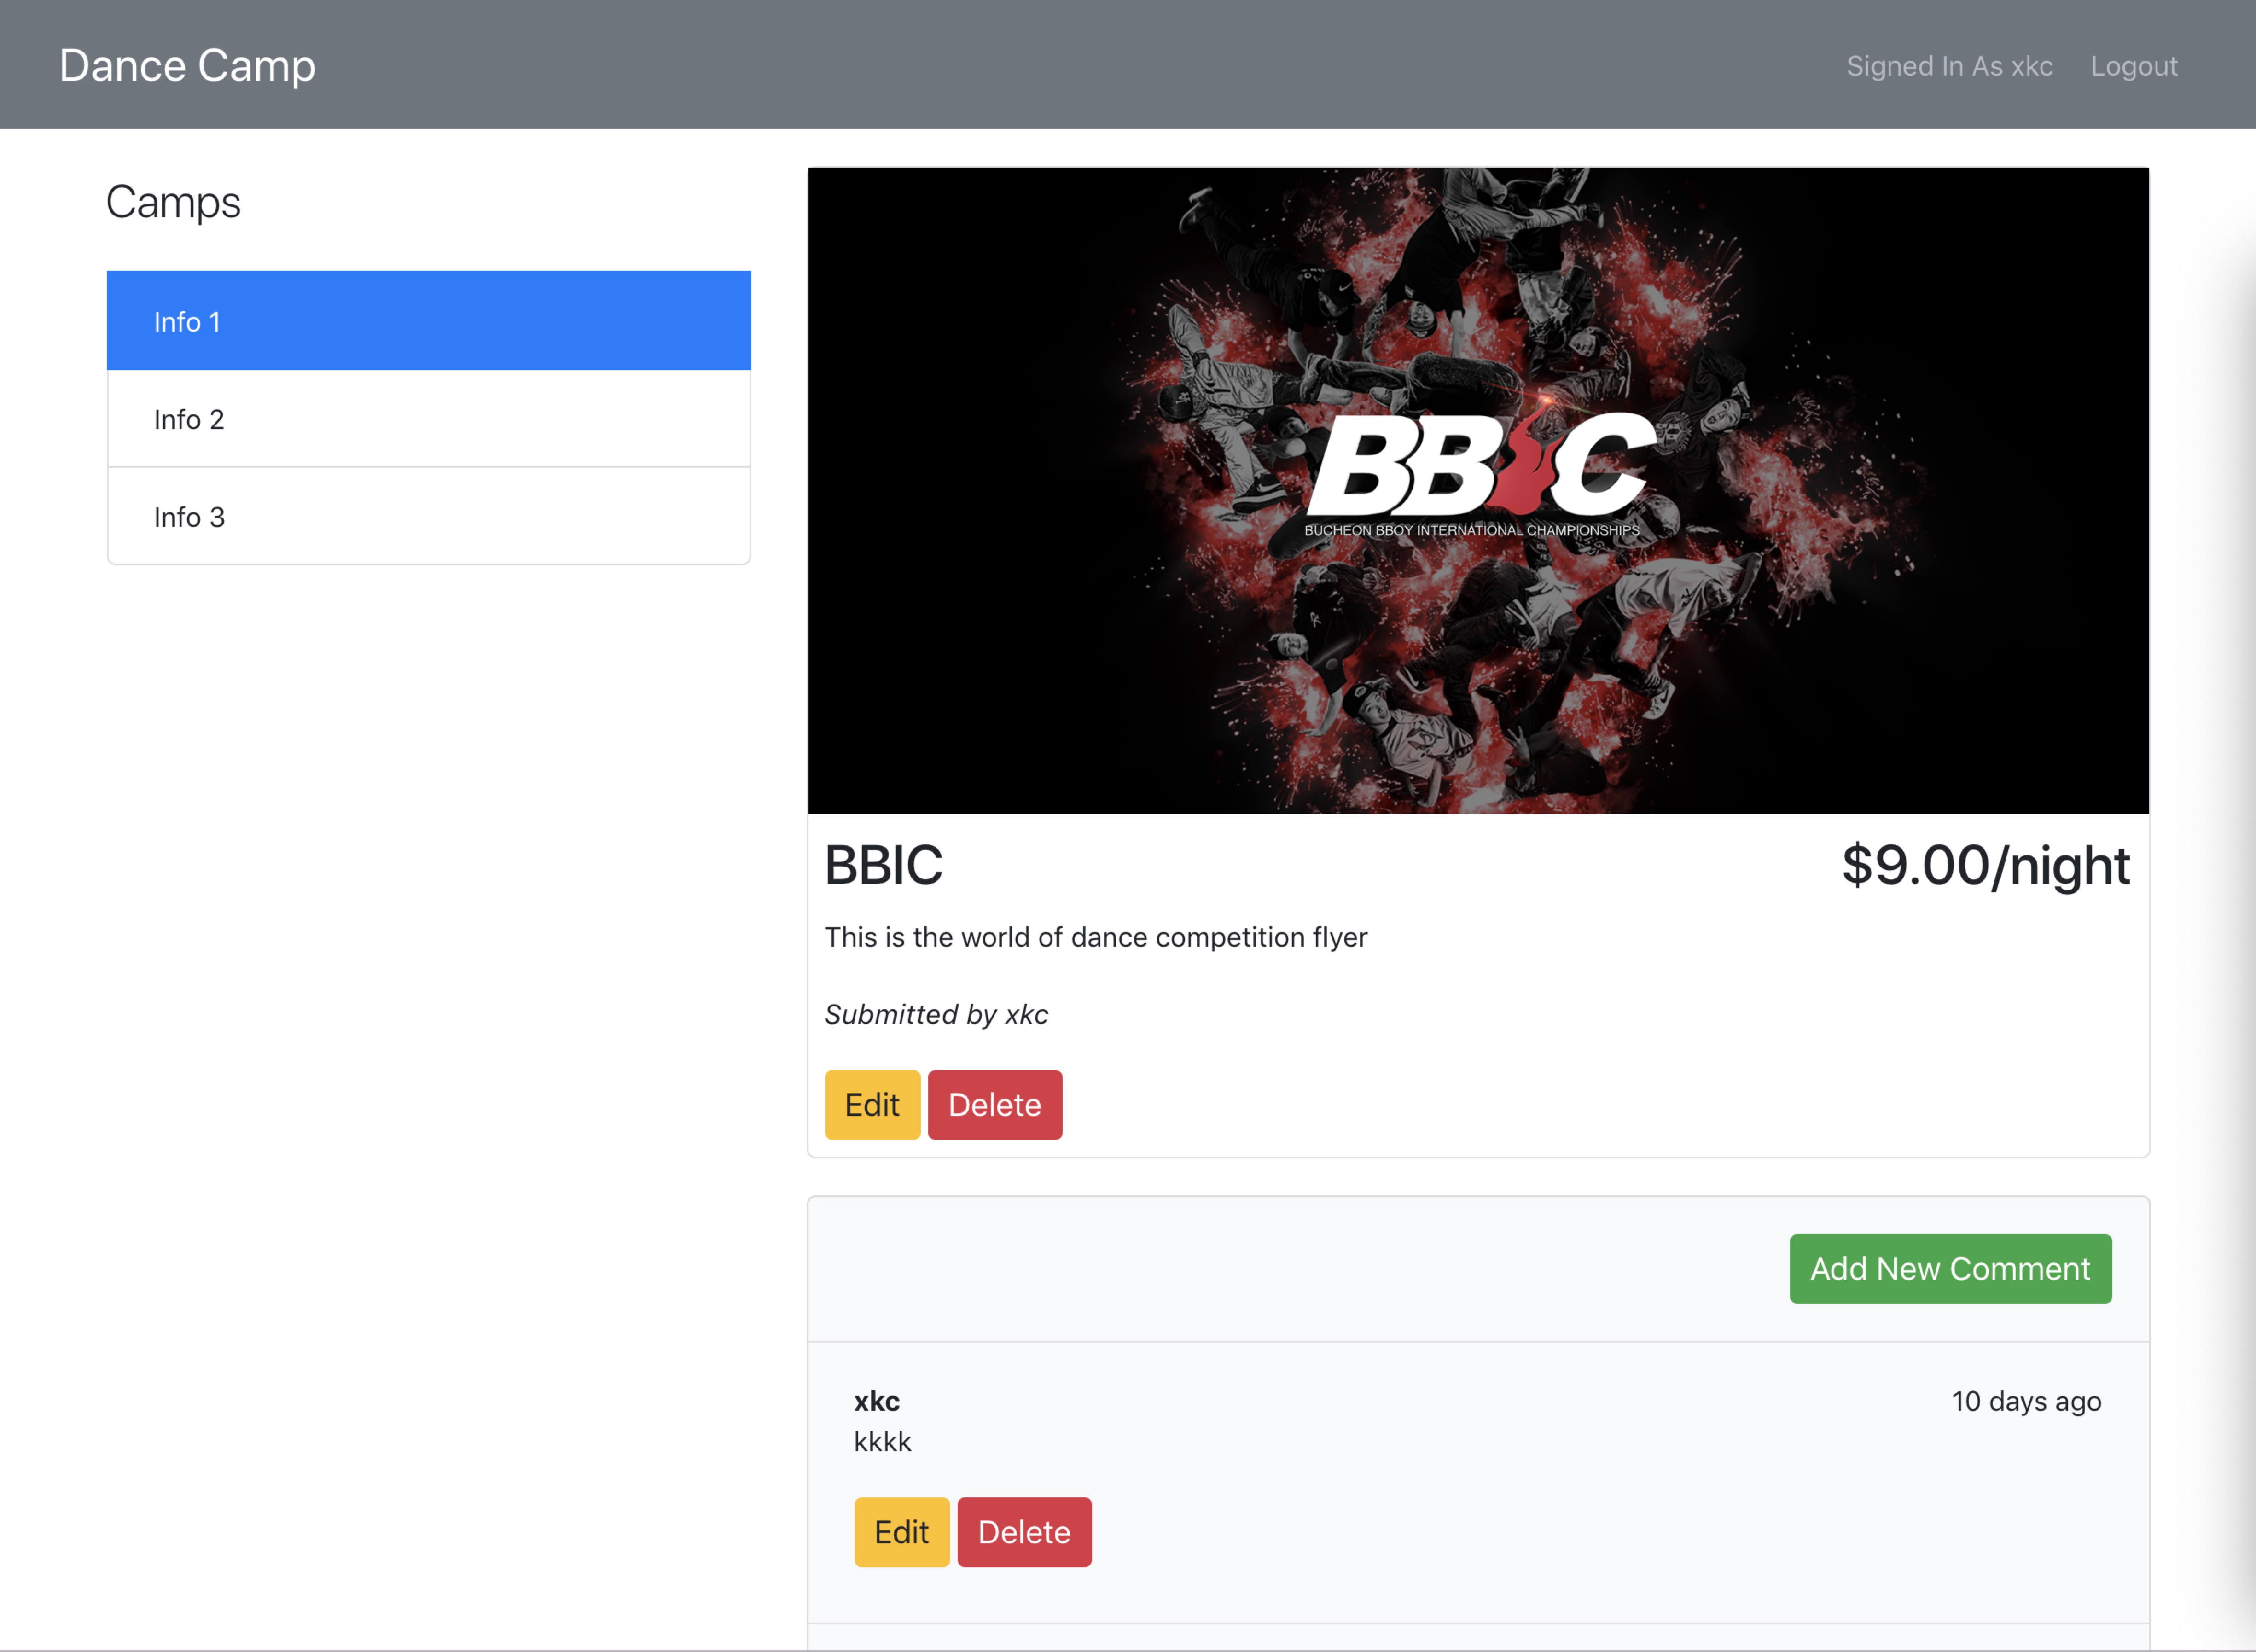Viewport: 2256px width, 1652px height.
Task: Select Info 1 in the Camps list
Action: (x=428, y=320)
